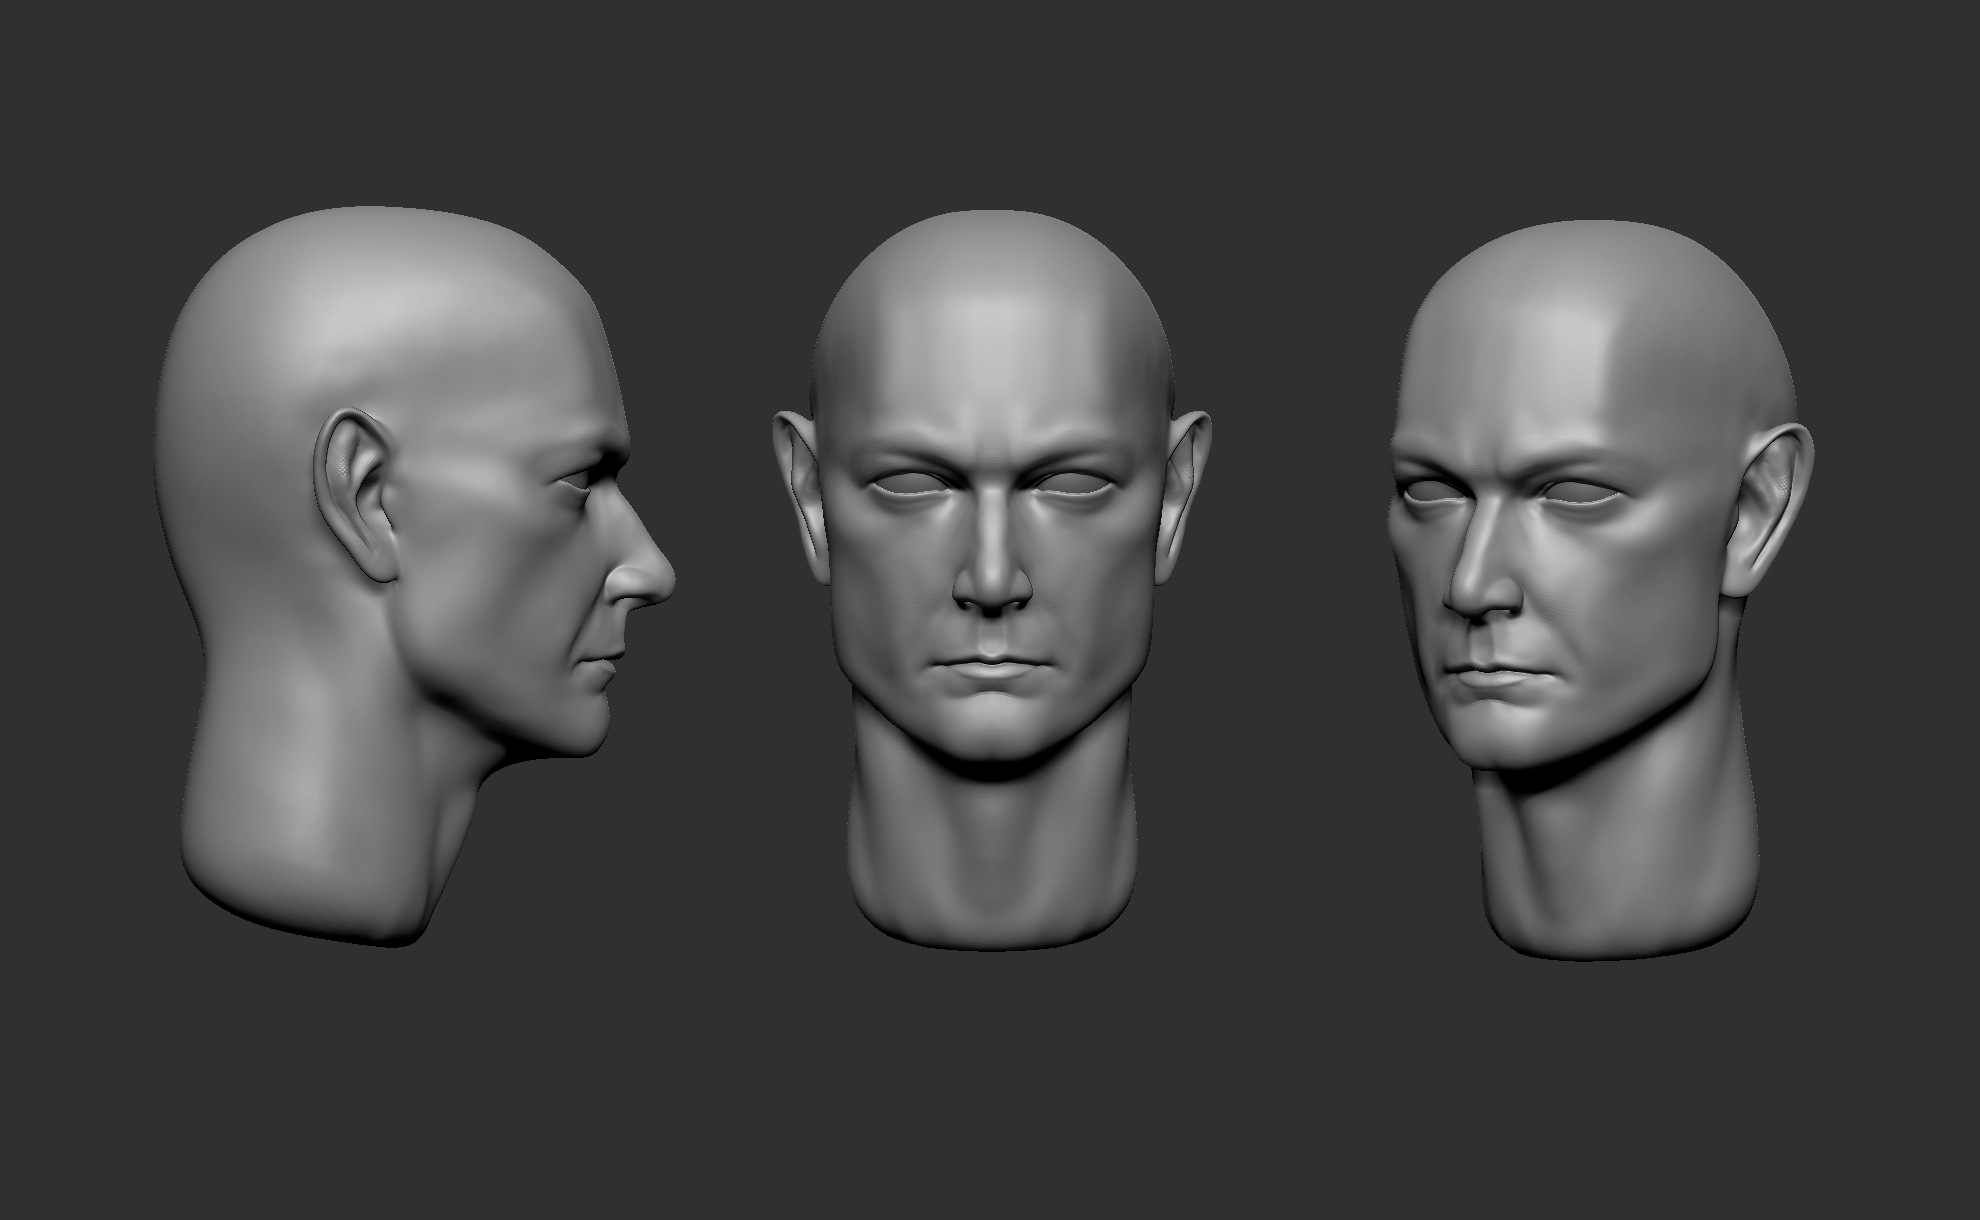
Task: Click the left profile-view head's ear
Action: click(353, 495)
